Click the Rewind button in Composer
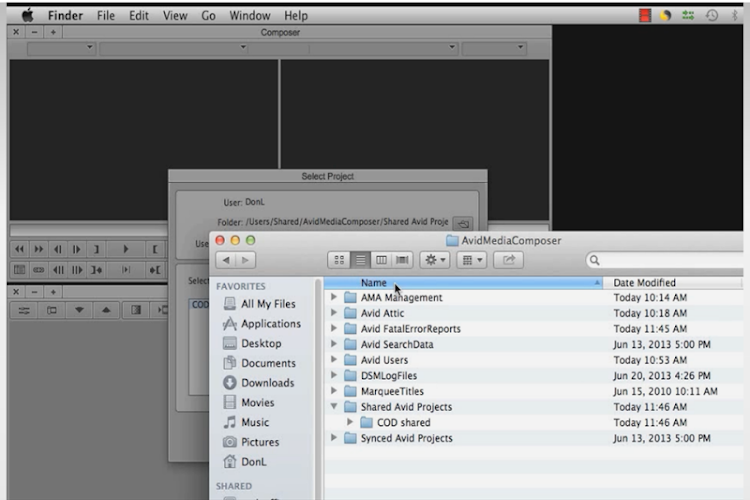The image size is (750, 500). [21, 249]
